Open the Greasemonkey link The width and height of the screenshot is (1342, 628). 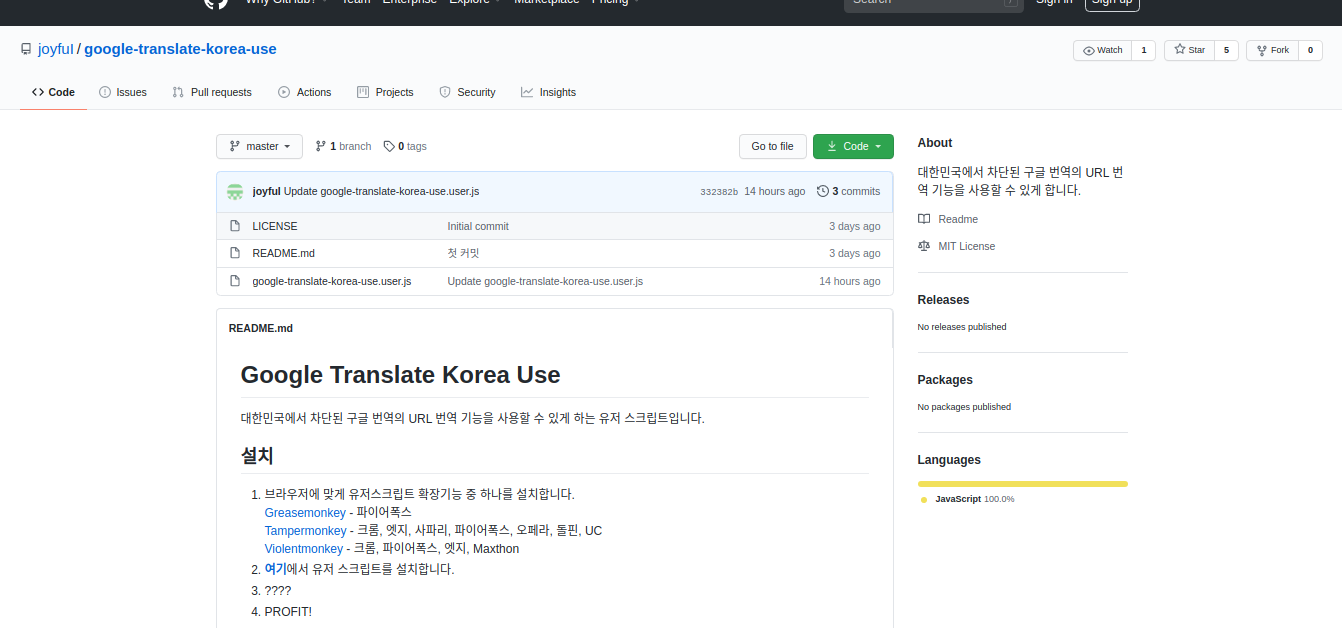(x=305, y=512)
